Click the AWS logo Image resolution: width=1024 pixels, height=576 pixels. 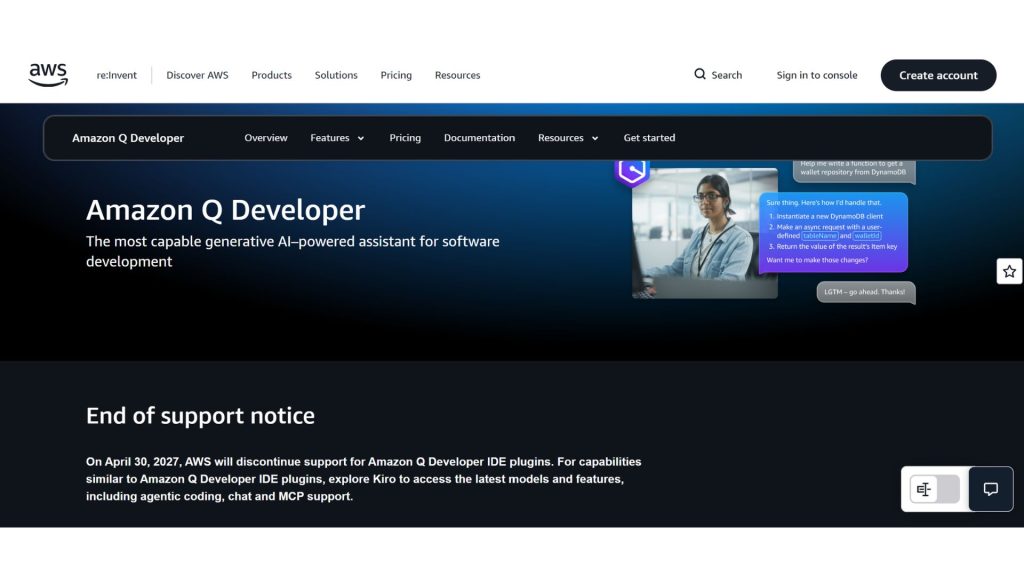(x=48, y=75)
